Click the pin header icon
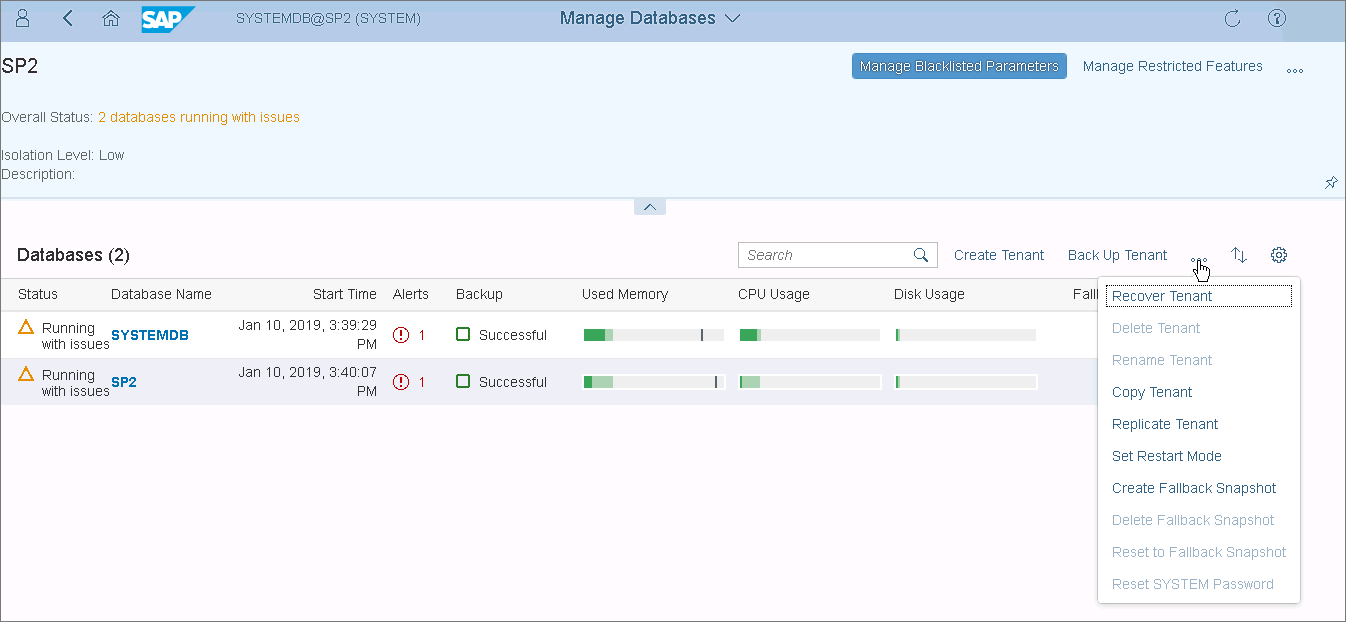 click(1331, 183)
